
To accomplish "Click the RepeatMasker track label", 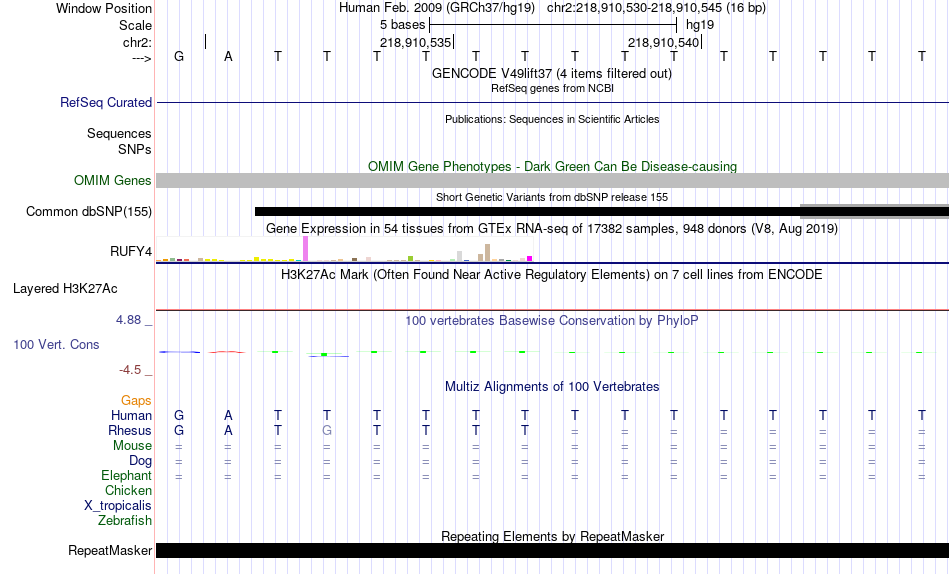I will click(110, 550).
